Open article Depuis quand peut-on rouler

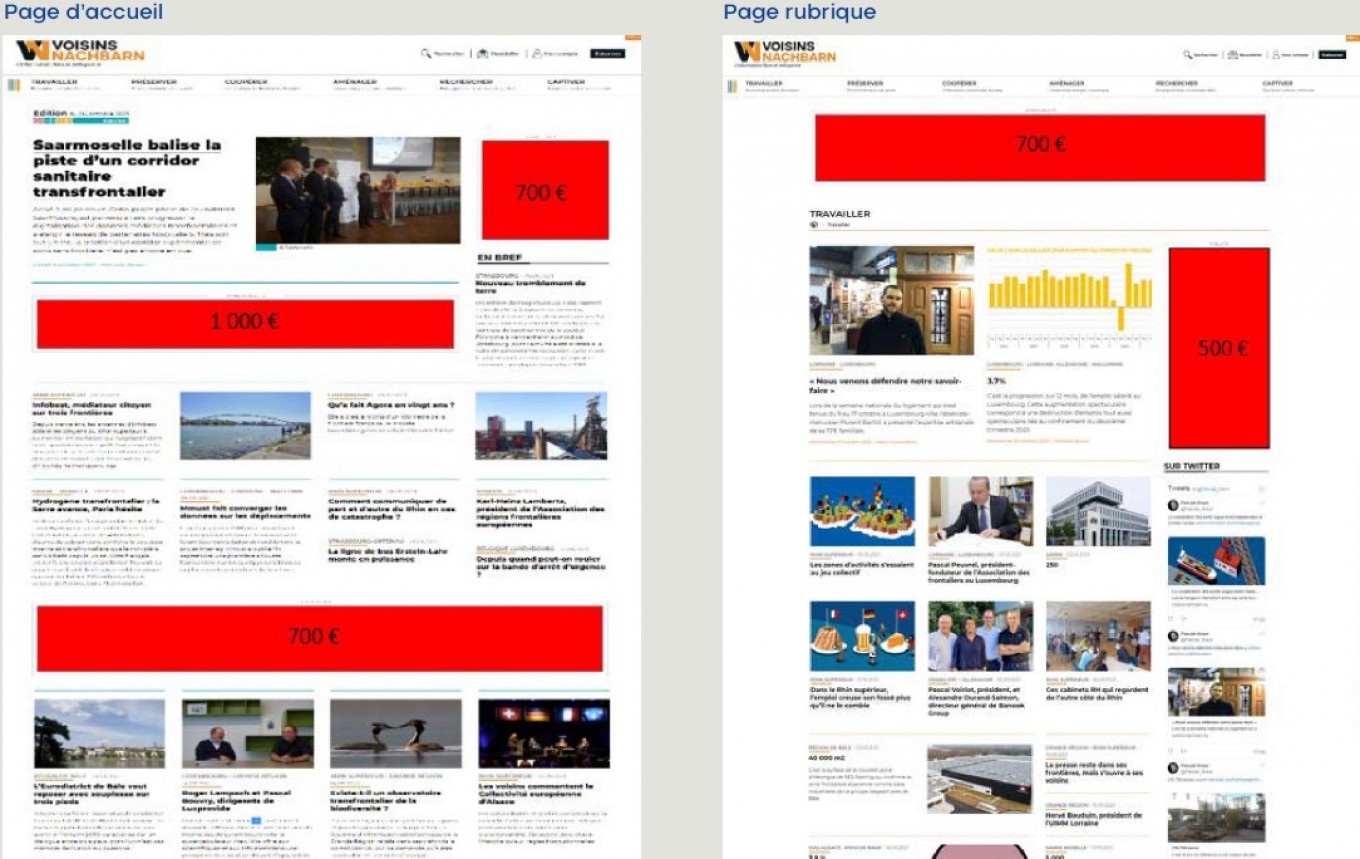[540, 565]
